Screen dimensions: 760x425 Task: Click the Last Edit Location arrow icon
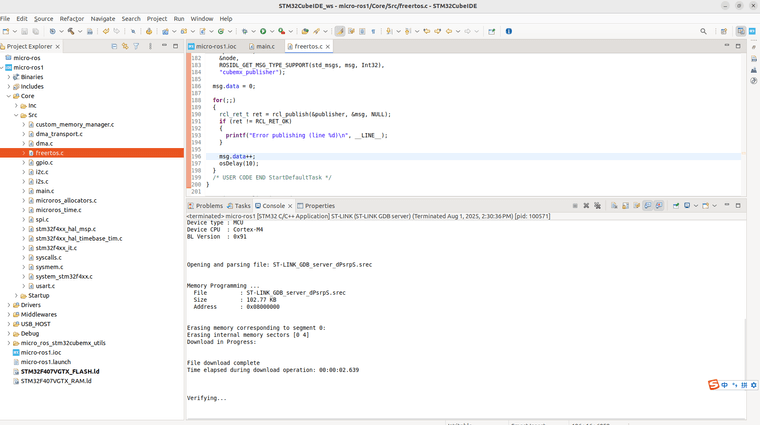[x=427, y=31]
